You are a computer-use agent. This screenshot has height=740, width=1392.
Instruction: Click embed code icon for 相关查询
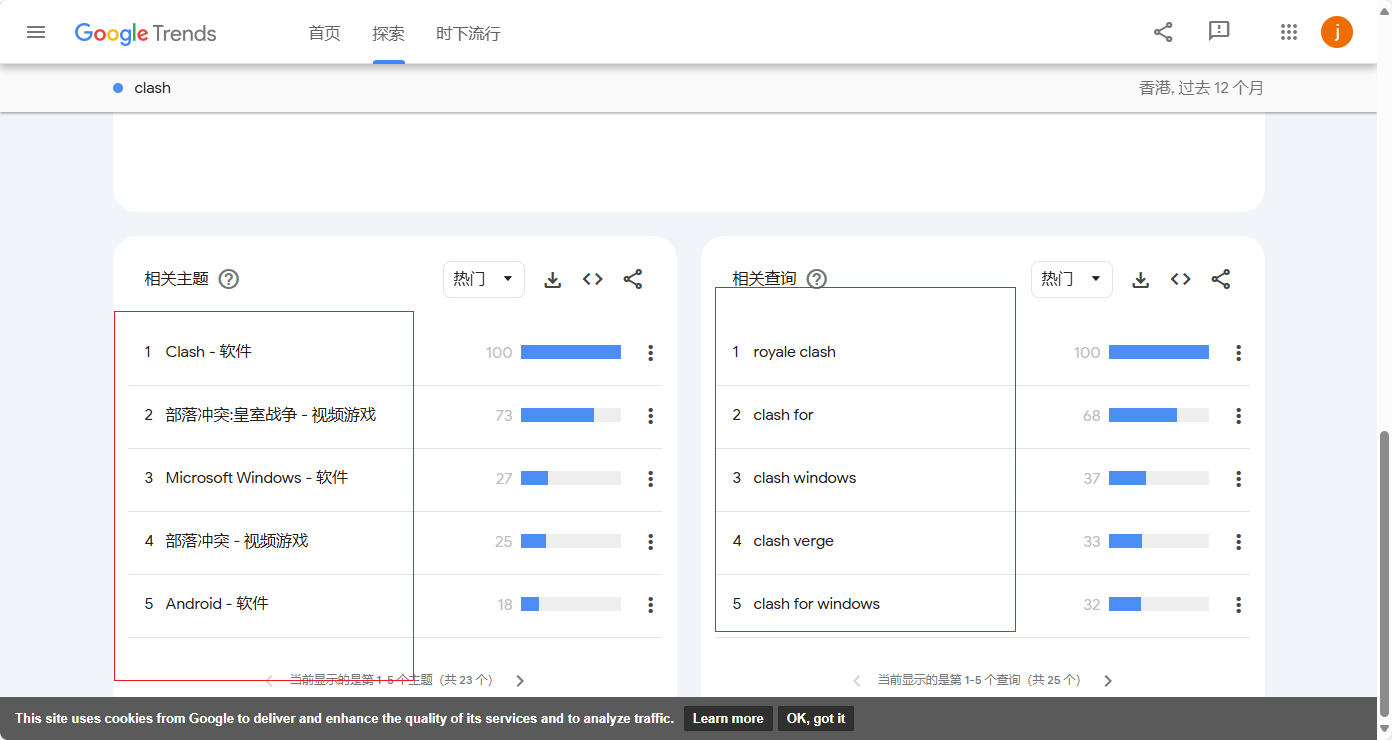[x=1181, y=280]
